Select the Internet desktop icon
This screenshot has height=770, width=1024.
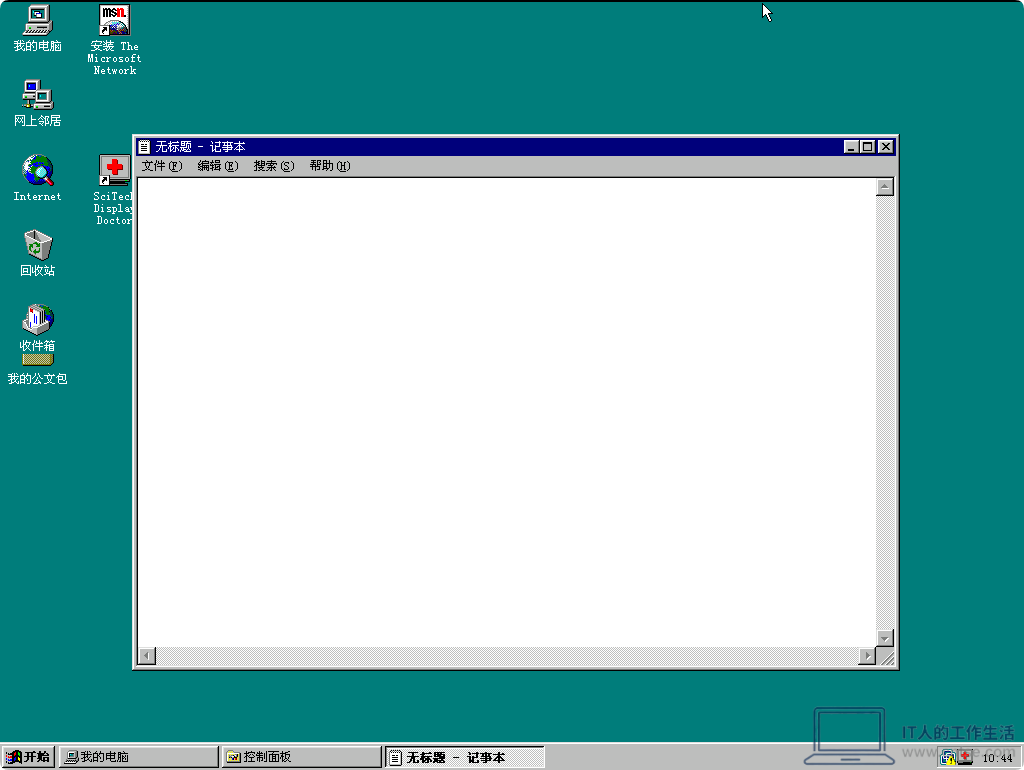[x=38, y=178]
